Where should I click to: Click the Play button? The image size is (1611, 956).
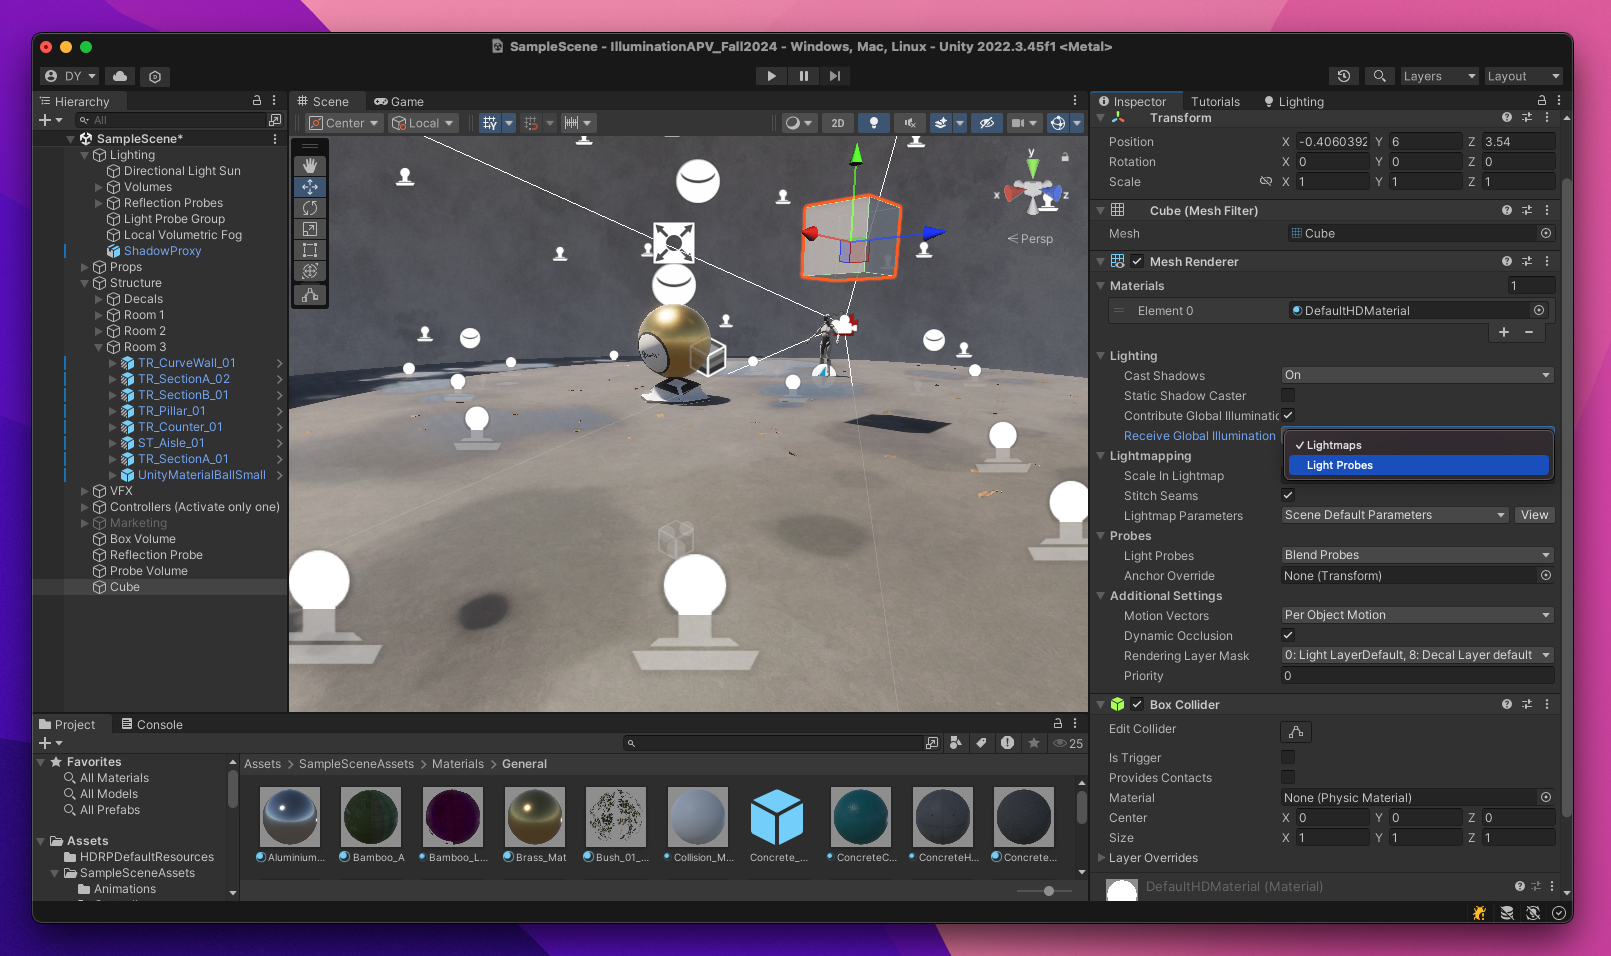[771, 76]
